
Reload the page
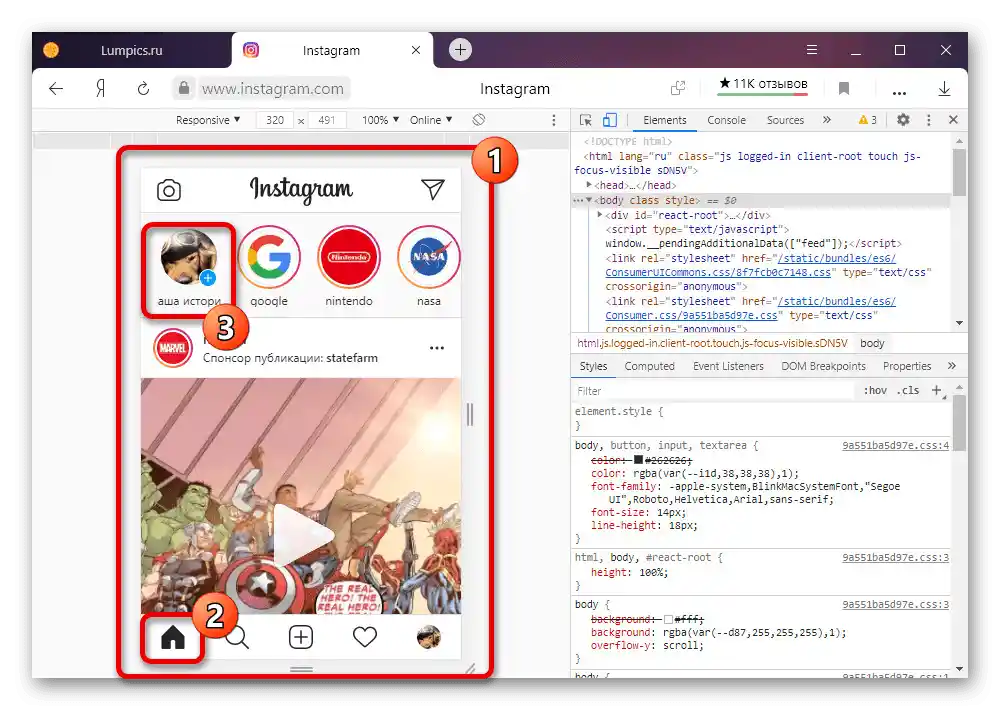pyautogui.click(x=143, y=89)
